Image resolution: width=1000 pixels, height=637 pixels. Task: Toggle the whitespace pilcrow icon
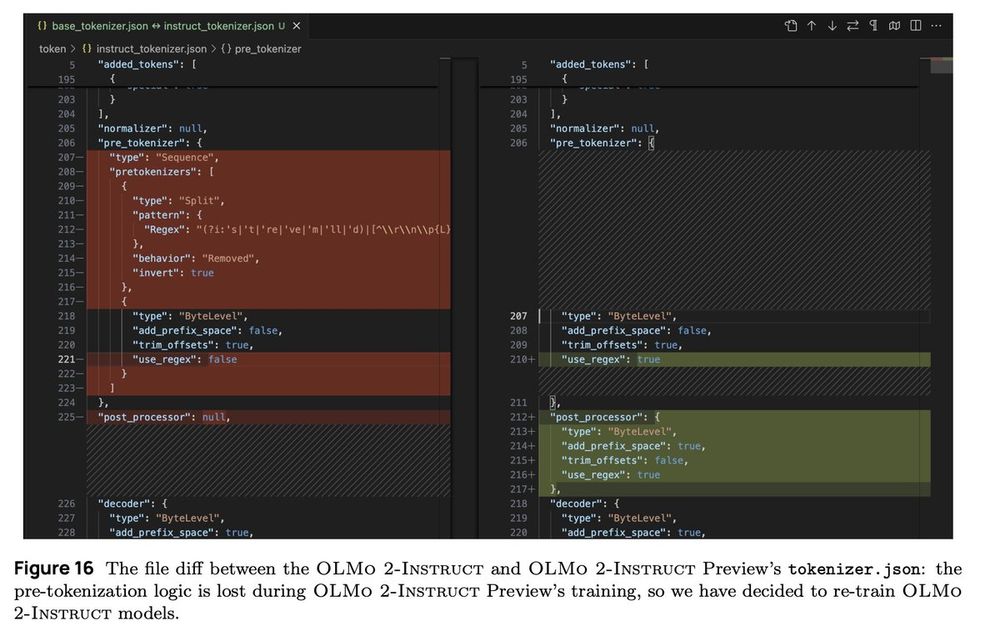click(x=874, y=26)
